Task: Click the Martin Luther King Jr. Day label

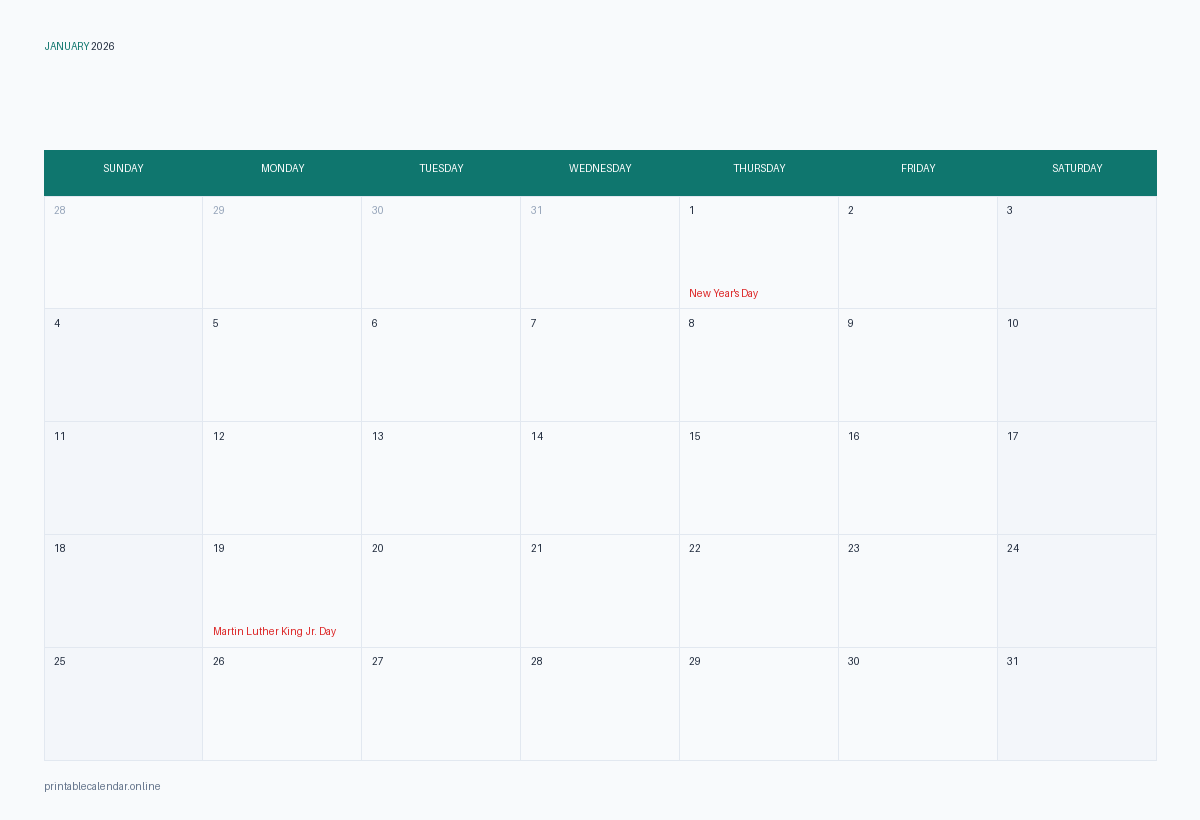Action: coord(275,631)
